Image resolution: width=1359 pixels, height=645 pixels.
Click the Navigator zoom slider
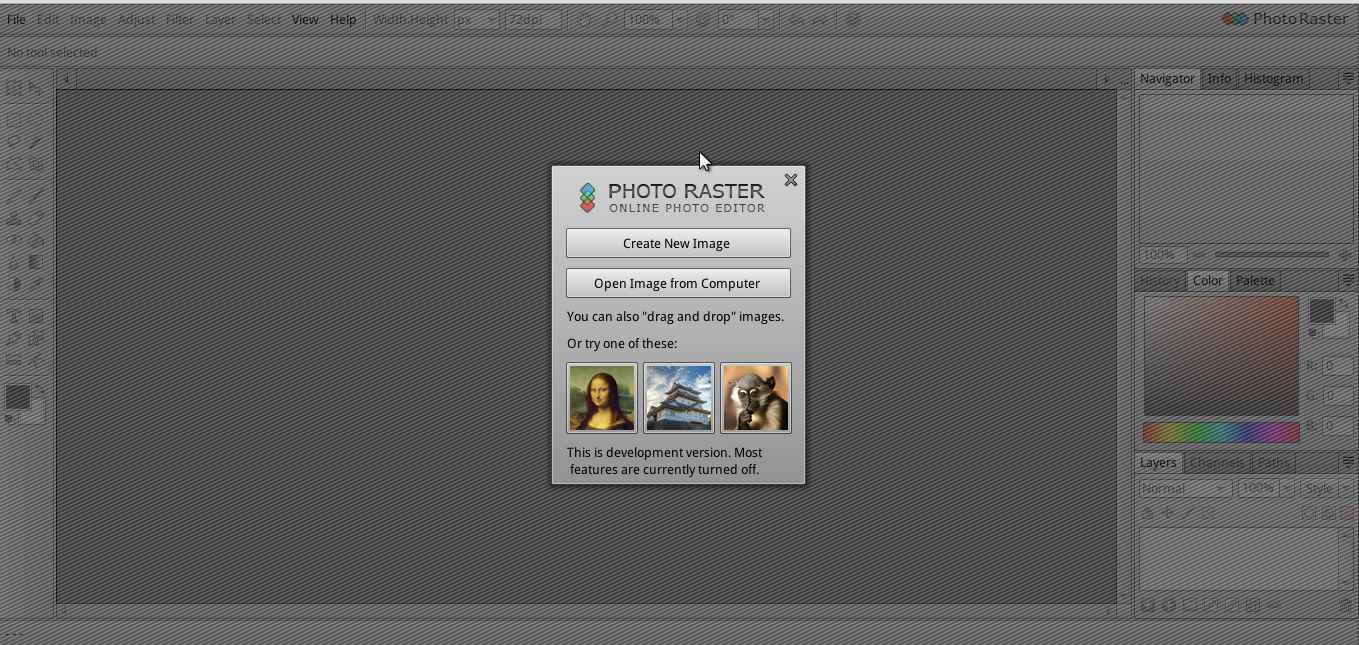pyautogui.click(x=1272, y=255)
